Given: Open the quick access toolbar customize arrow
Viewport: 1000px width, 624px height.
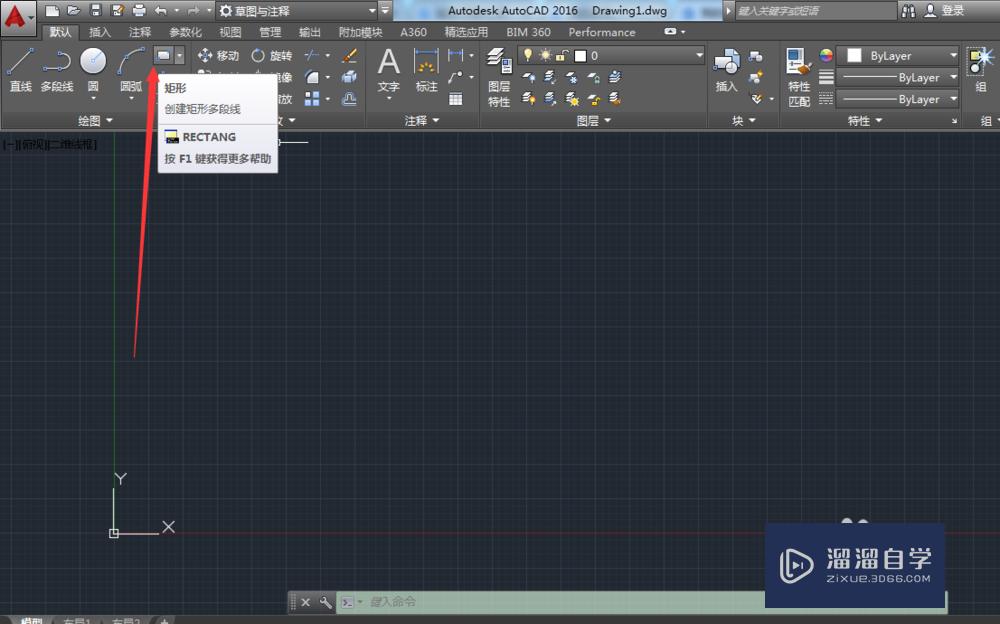Looking at the screenshot, I should click(385, 10).
